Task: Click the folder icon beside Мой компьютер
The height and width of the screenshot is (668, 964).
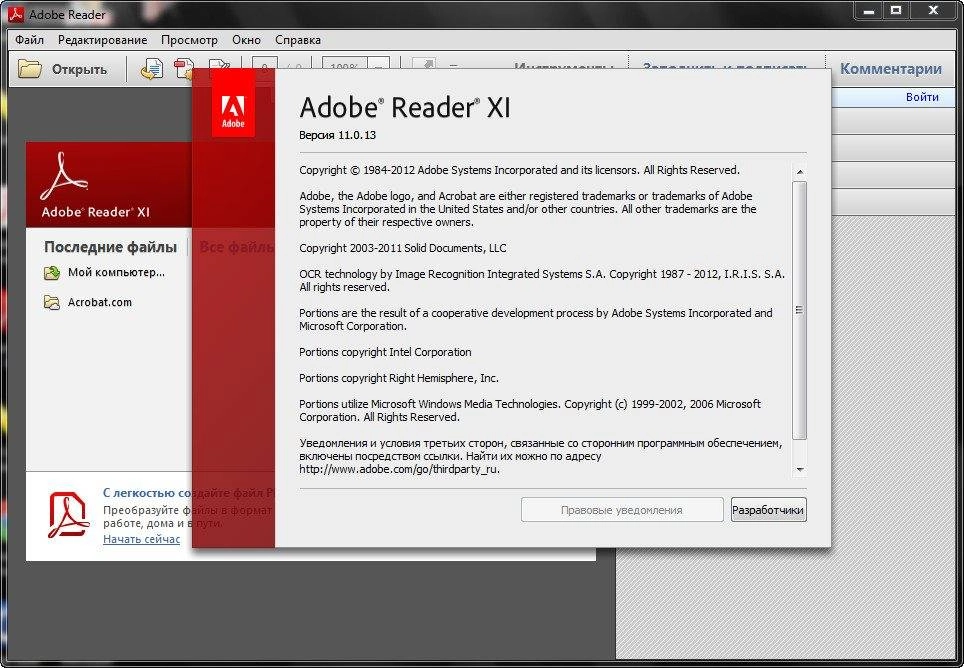Action: [x=52, y=273]
